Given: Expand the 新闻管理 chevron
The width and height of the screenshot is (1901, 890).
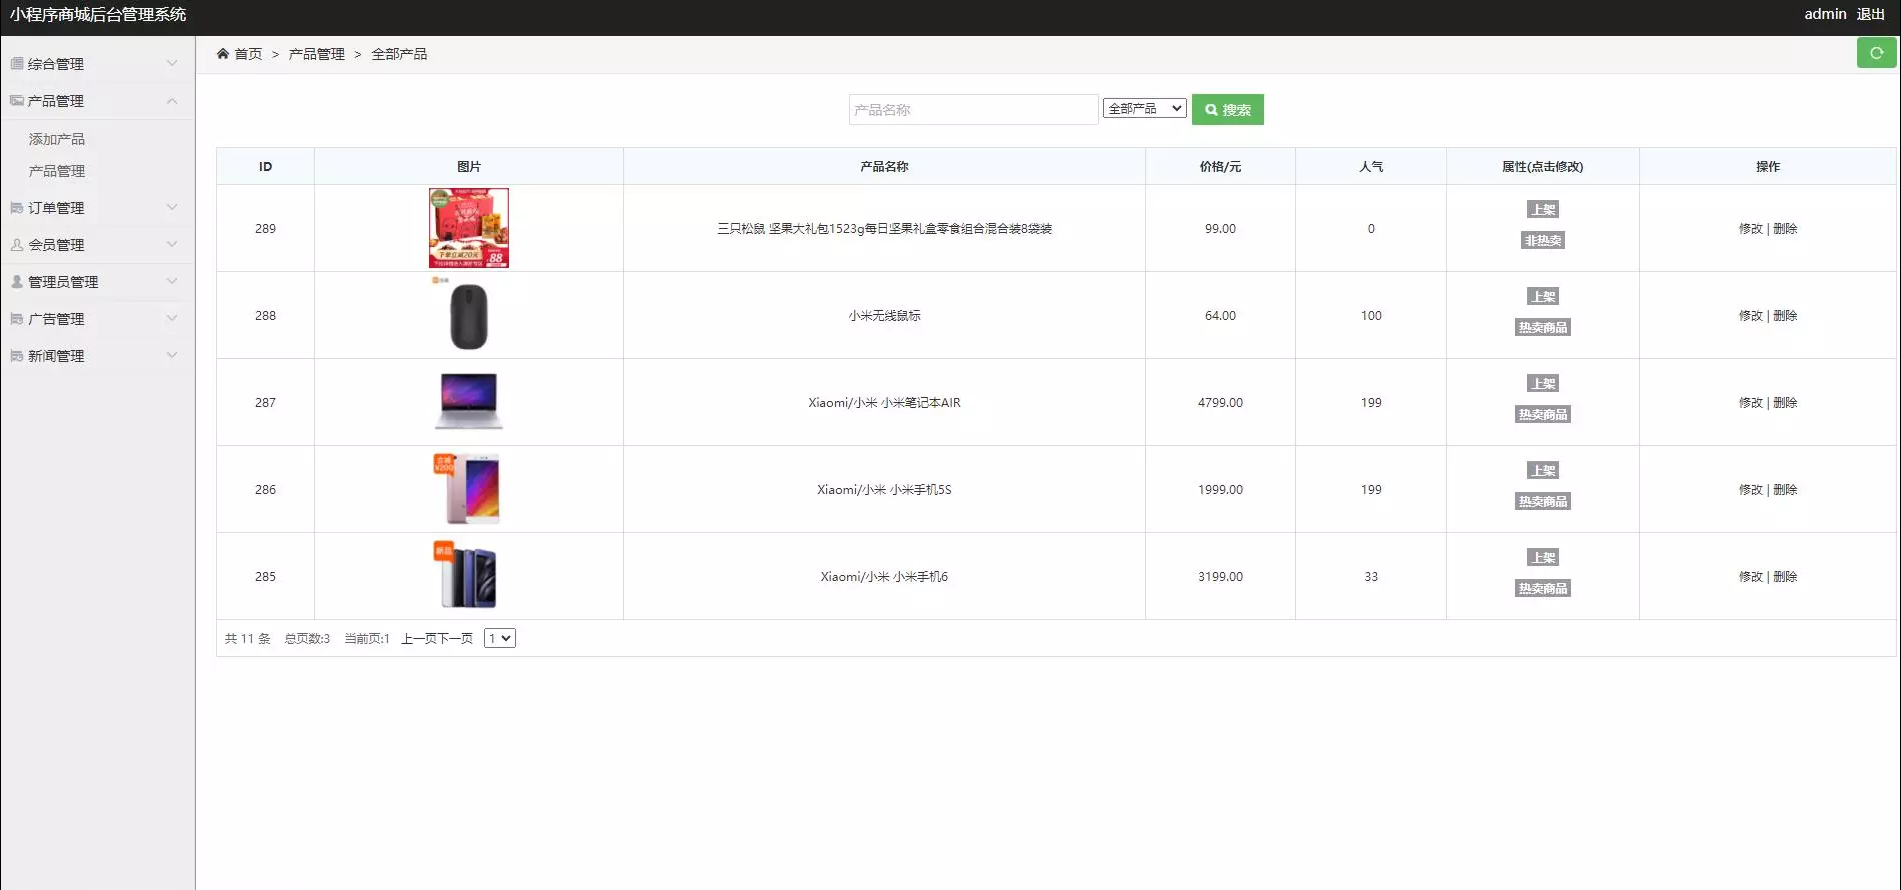Looking at the screenshot, I should point(172,355).
